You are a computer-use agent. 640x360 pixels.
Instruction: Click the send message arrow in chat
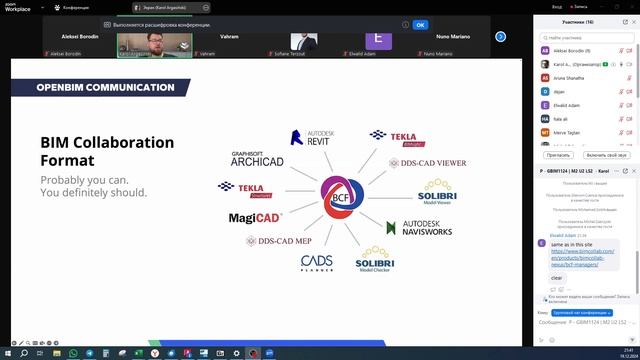point(632,340)
